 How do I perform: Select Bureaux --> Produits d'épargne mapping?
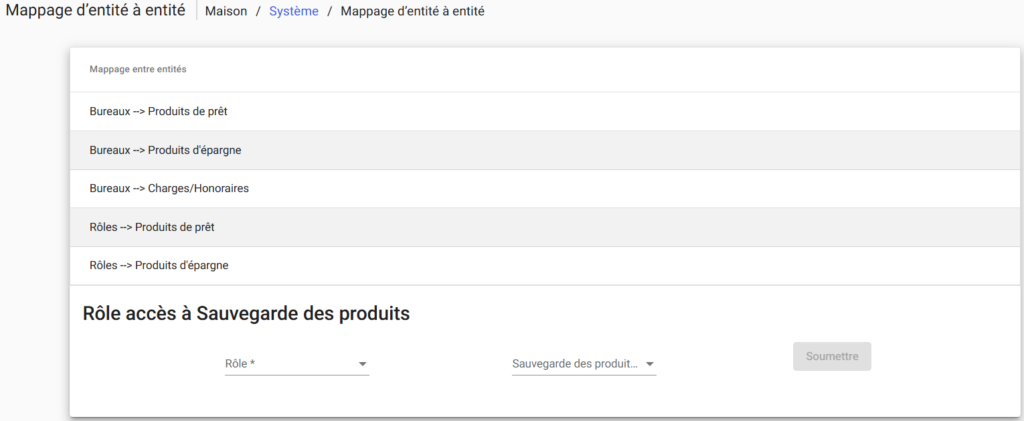(x=165, y=150)
